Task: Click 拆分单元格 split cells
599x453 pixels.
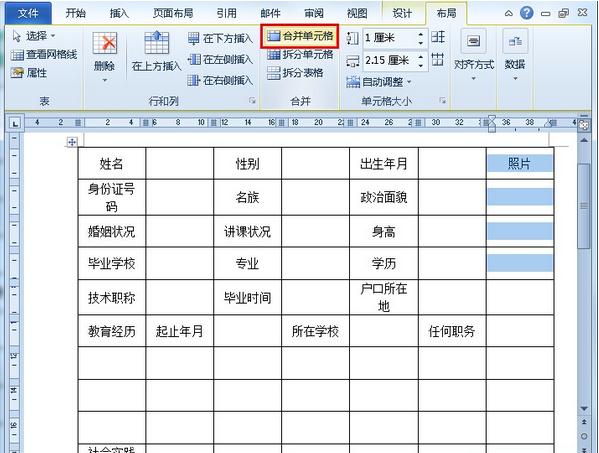Action: pyautogui.click(x=300, y=55)
